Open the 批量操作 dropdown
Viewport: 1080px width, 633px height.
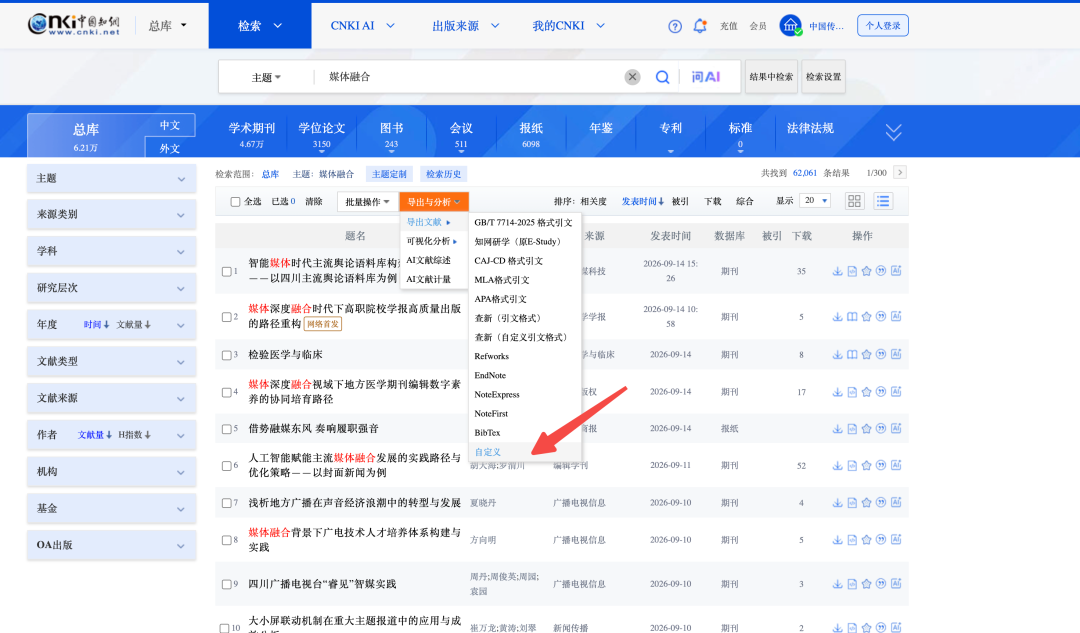pos(367,202)
